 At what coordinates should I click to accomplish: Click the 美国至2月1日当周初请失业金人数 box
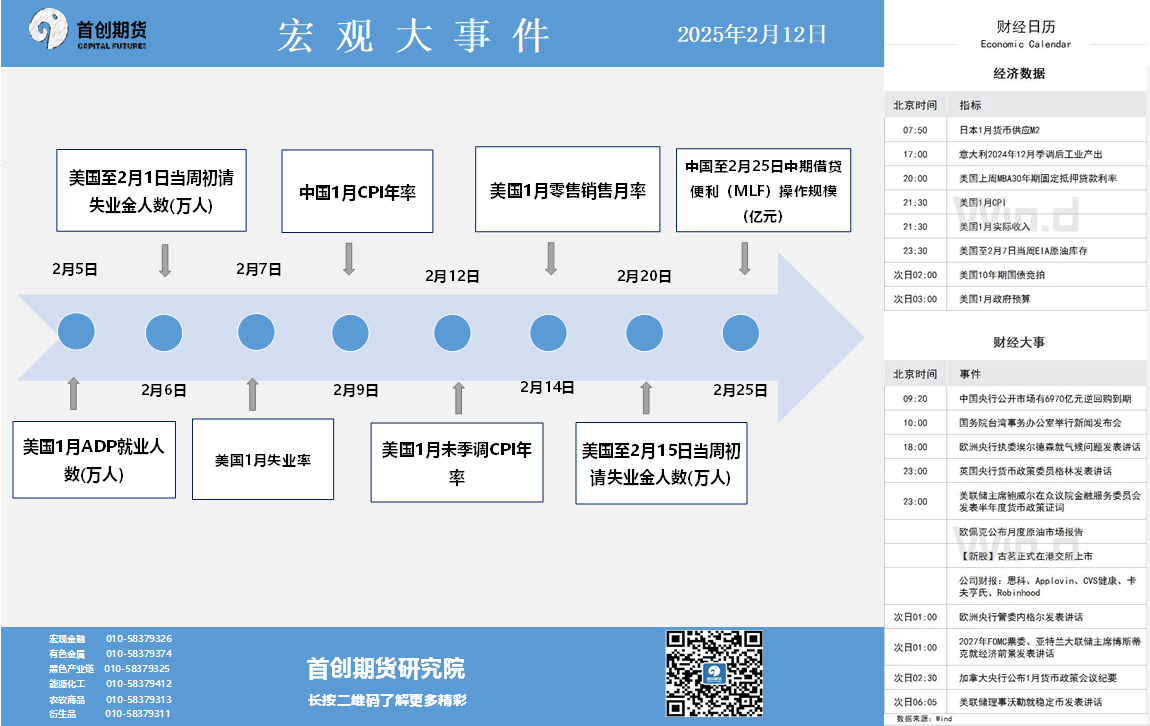(x=151, y=191)
